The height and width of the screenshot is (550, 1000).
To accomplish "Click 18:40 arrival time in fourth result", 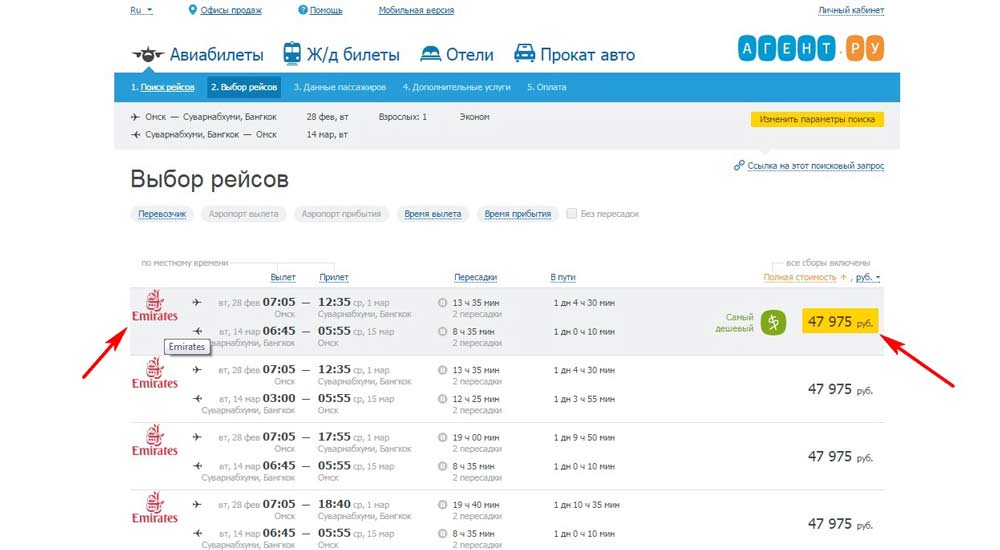I will tap(334, 504).
